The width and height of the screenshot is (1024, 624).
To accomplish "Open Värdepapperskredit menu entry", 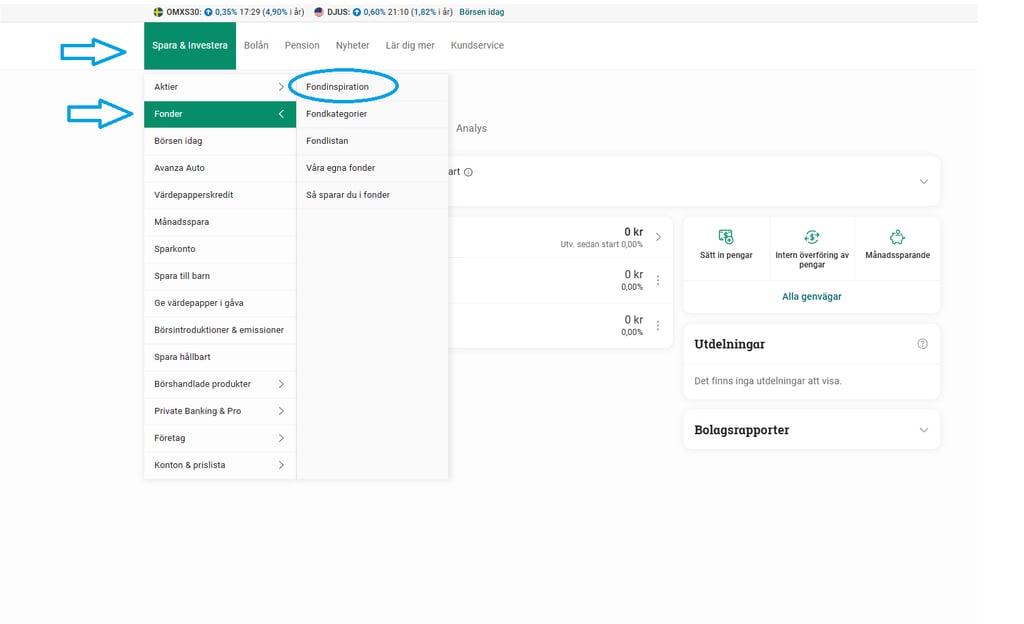I will pyautogui.click(x=220, y=195).
